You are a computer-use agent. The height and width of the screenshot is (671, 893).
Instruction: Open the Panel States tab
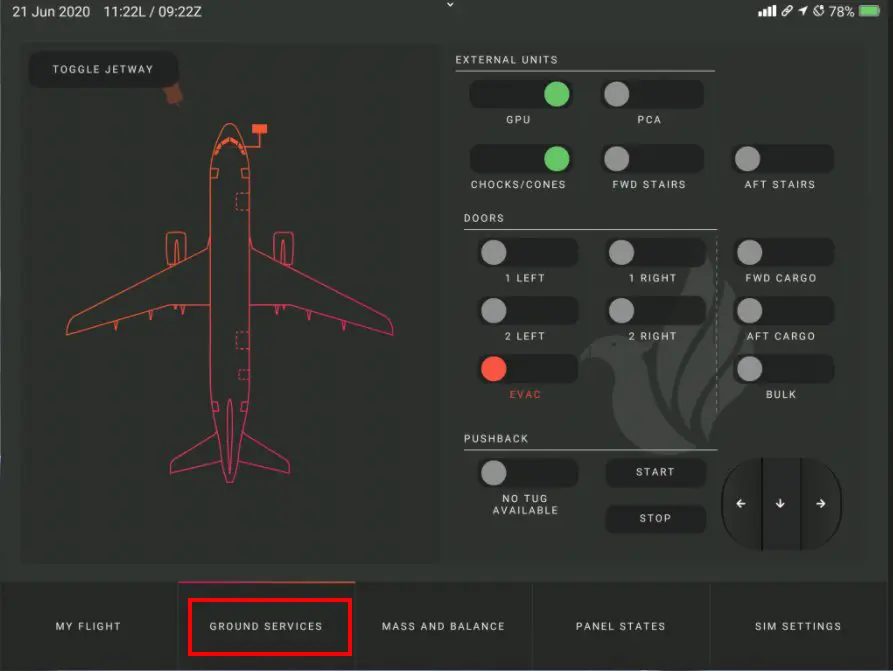(621, 626)
